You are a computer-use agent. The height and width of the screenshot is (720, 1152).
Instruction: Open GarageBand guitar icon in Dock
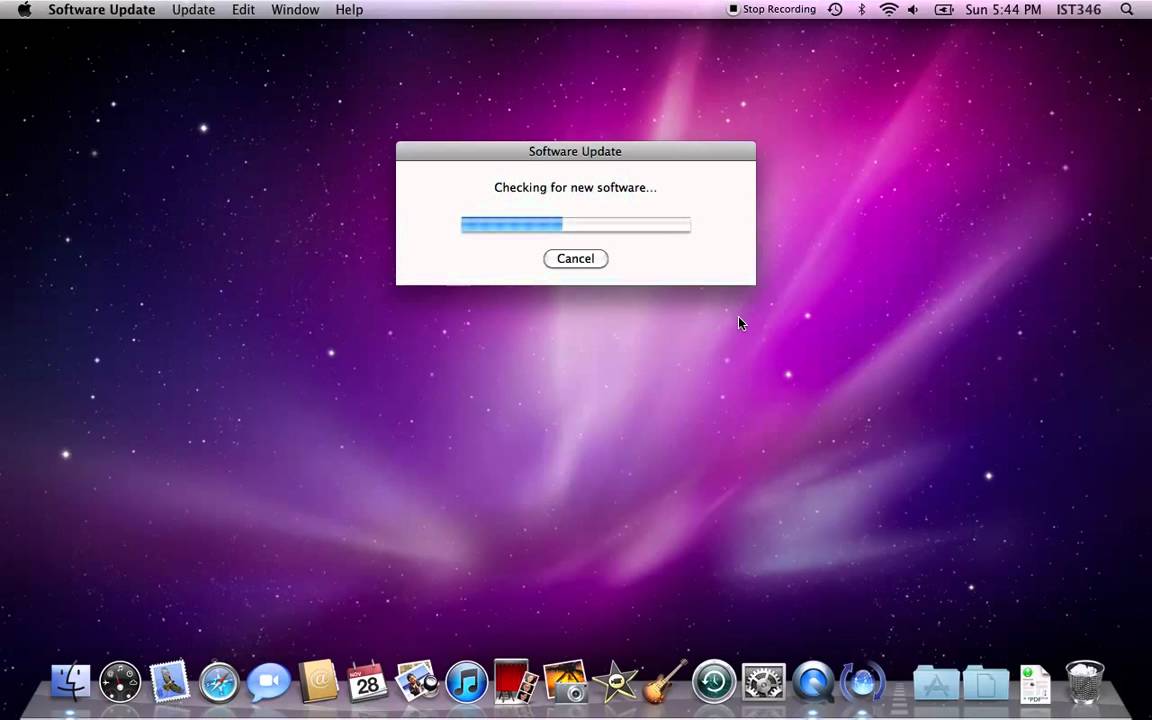(x=665, y=681)
